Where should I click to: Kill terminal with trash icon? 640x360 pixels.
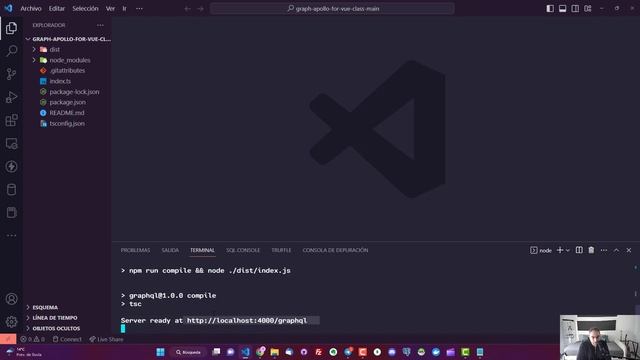591,250
